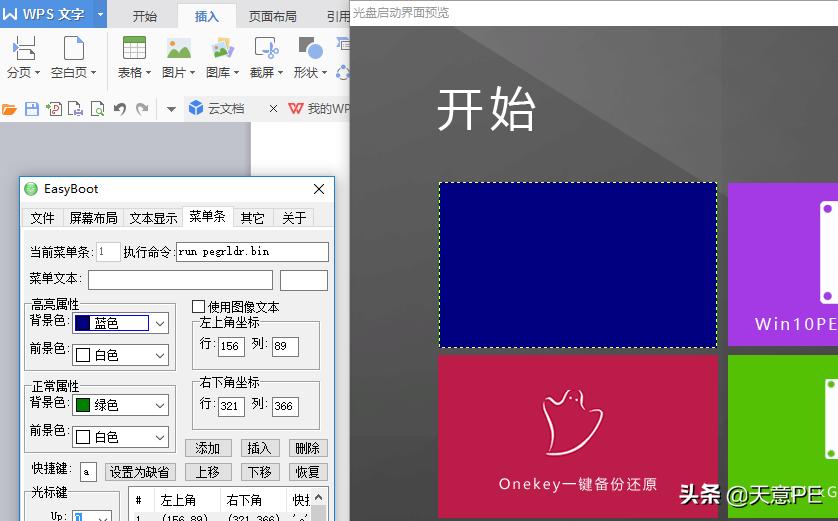The height and width of the screenshot is (521, 838).
Task: Switch to EasyBoot 屏幕布局 tab
Action: coord(94,218)
